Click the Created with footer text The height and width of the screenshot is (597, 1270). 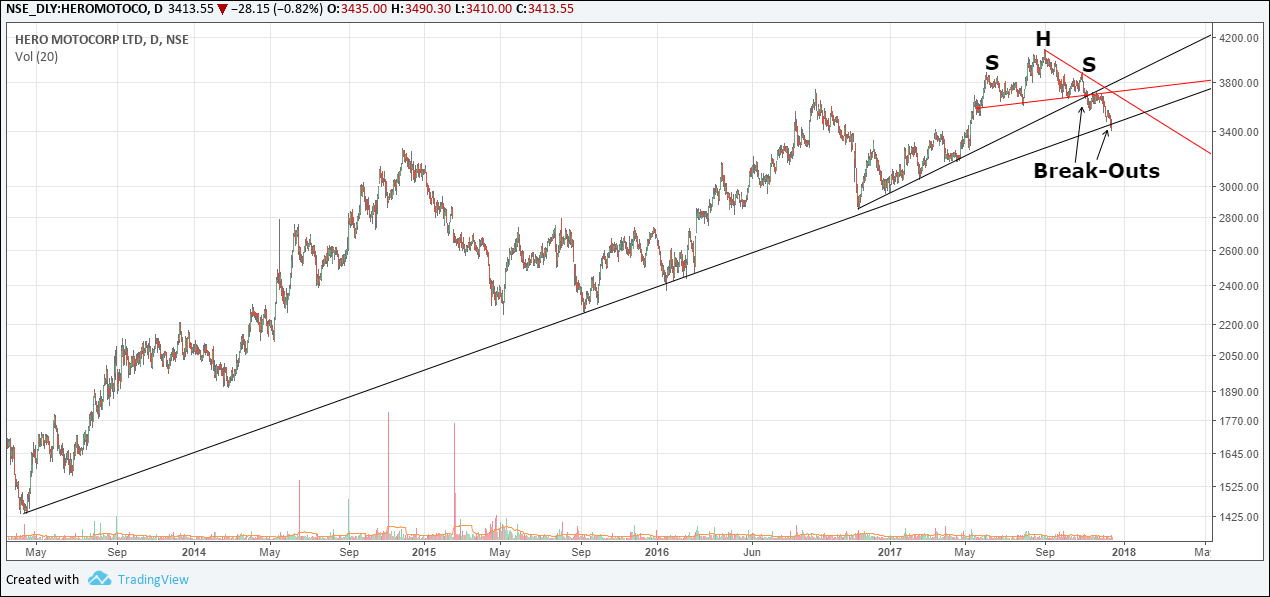pyautogui.click(x=42, y=579)
